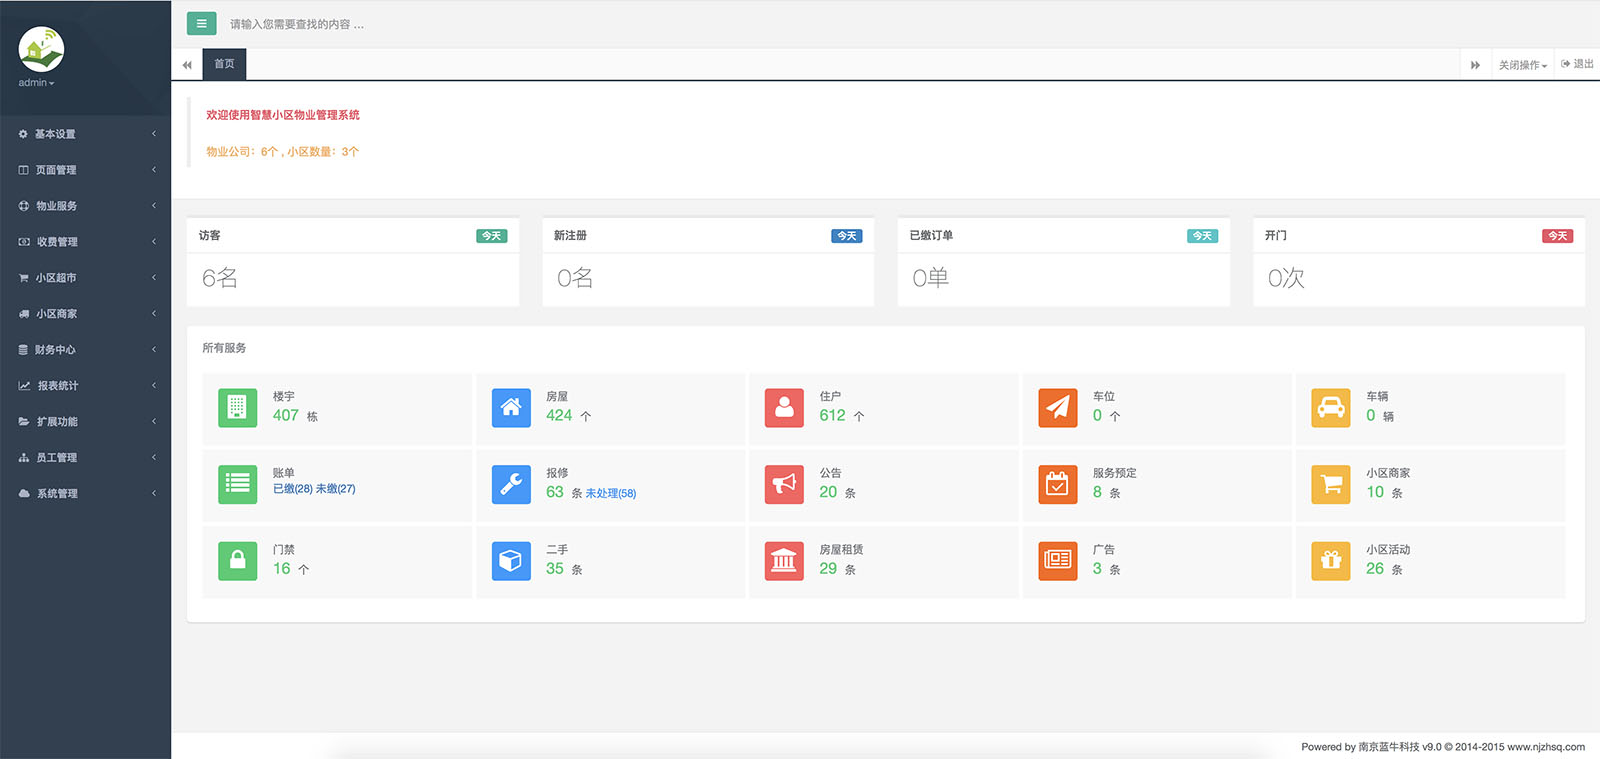This screenshot has width=1600, height=759.
Task: Click the 407 楼宇 count value
Action: (x=286, y=415)
